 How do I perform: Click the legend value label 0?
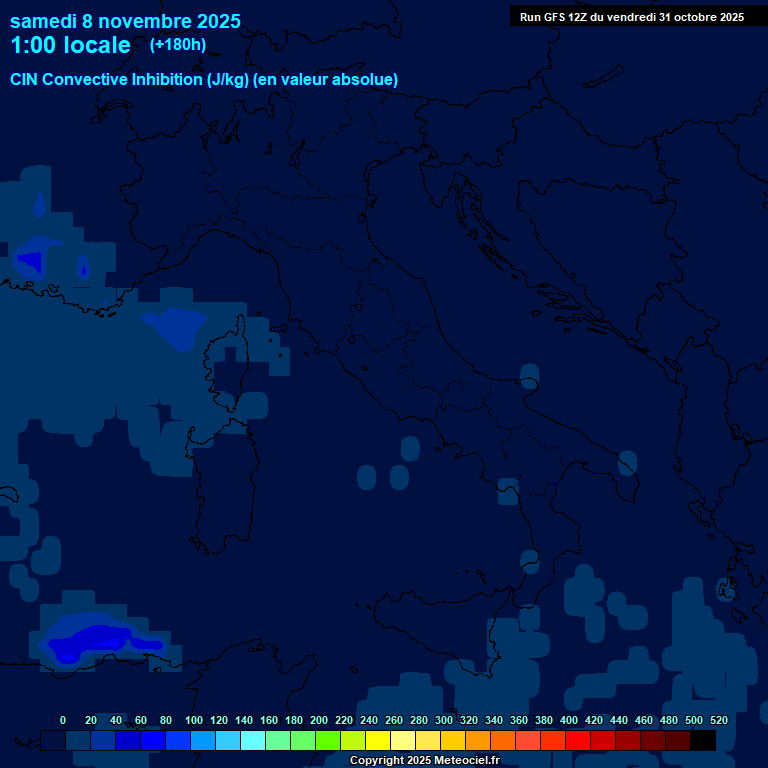point(63,720)
